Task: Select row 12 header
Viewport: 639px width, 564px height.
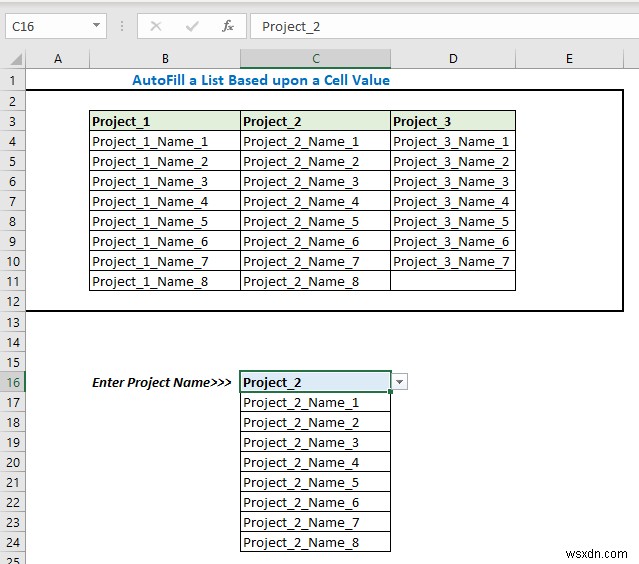Action: [x=13, y=302]
